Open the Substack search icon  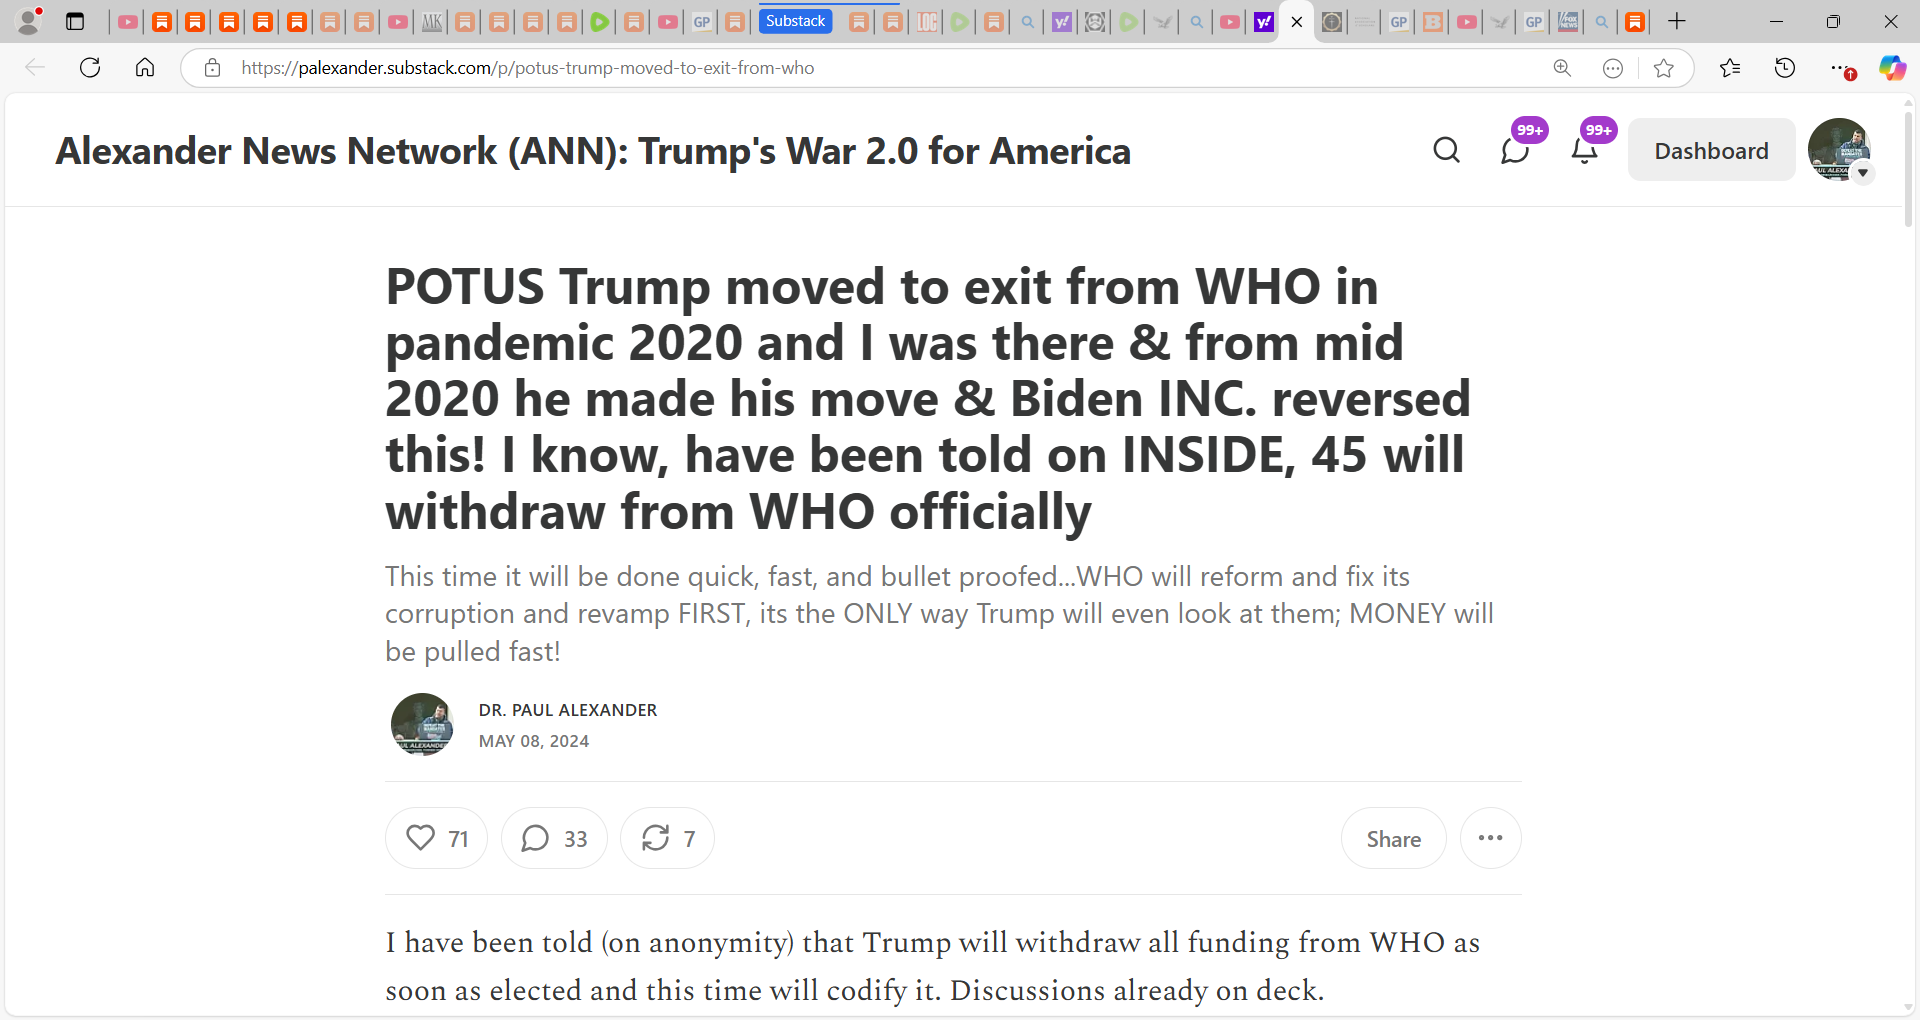pyautogui.click(x=1446, y=150)
